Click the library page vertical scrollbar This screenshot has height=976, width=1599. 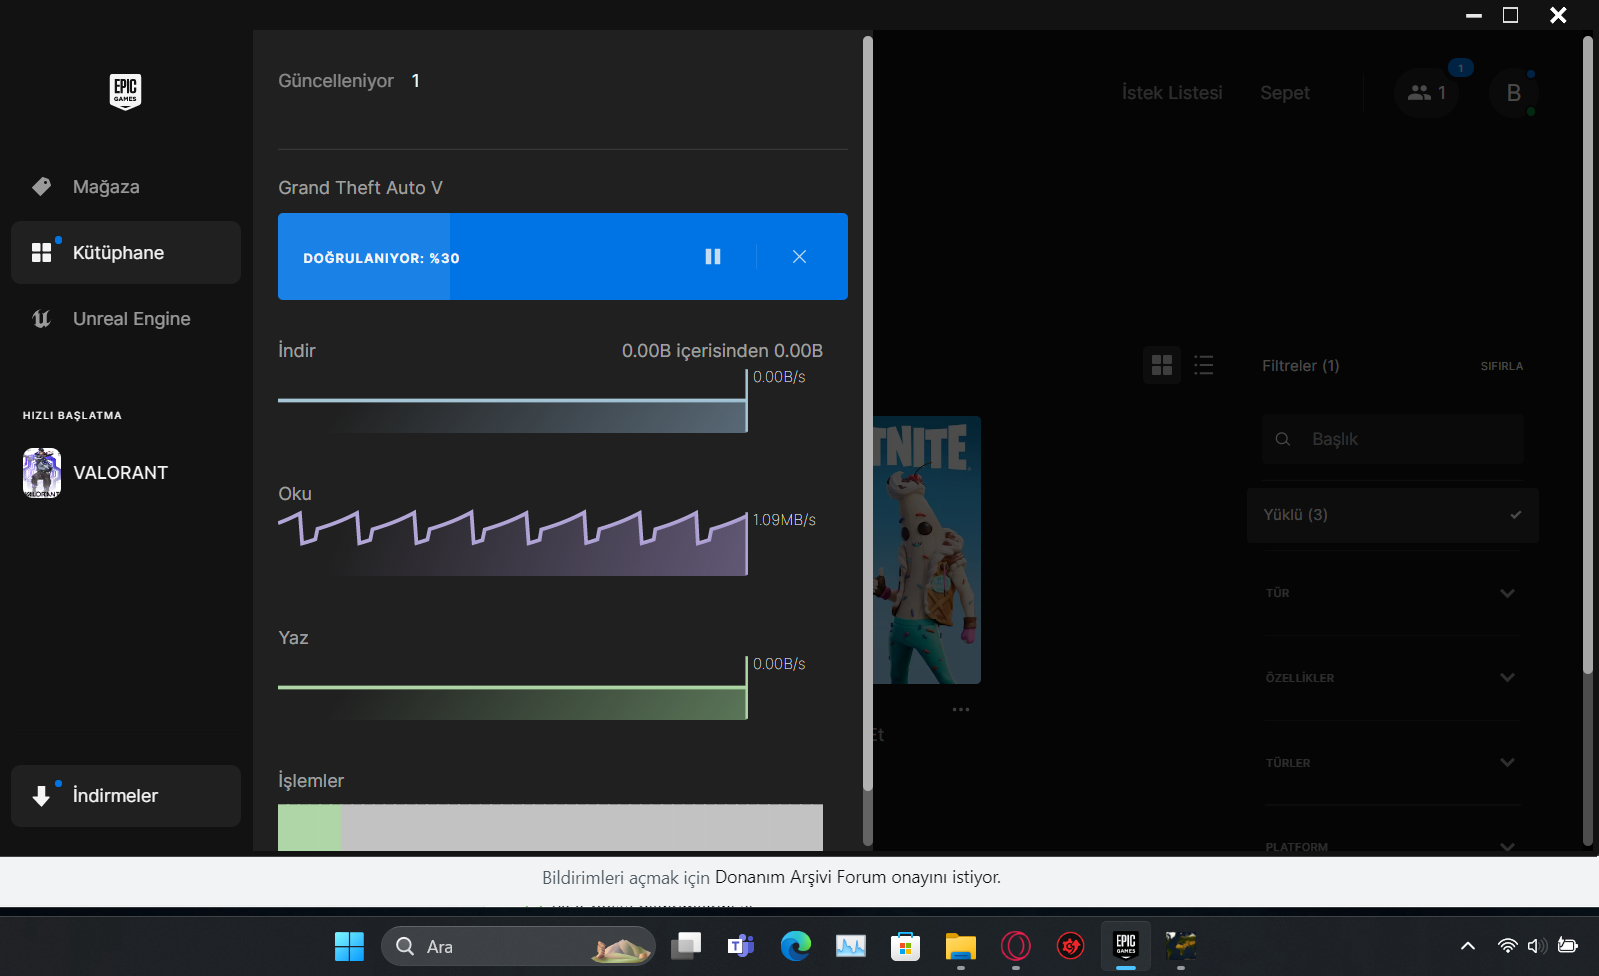pos(1588,355)
